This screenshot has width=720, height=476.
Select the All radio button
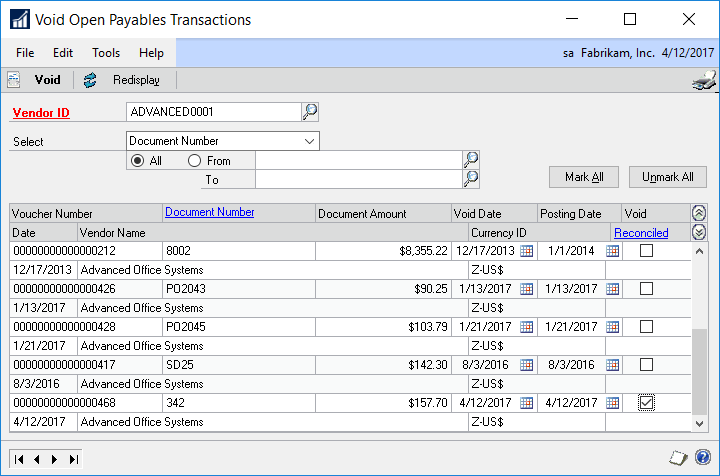click(x=137, y=161)
